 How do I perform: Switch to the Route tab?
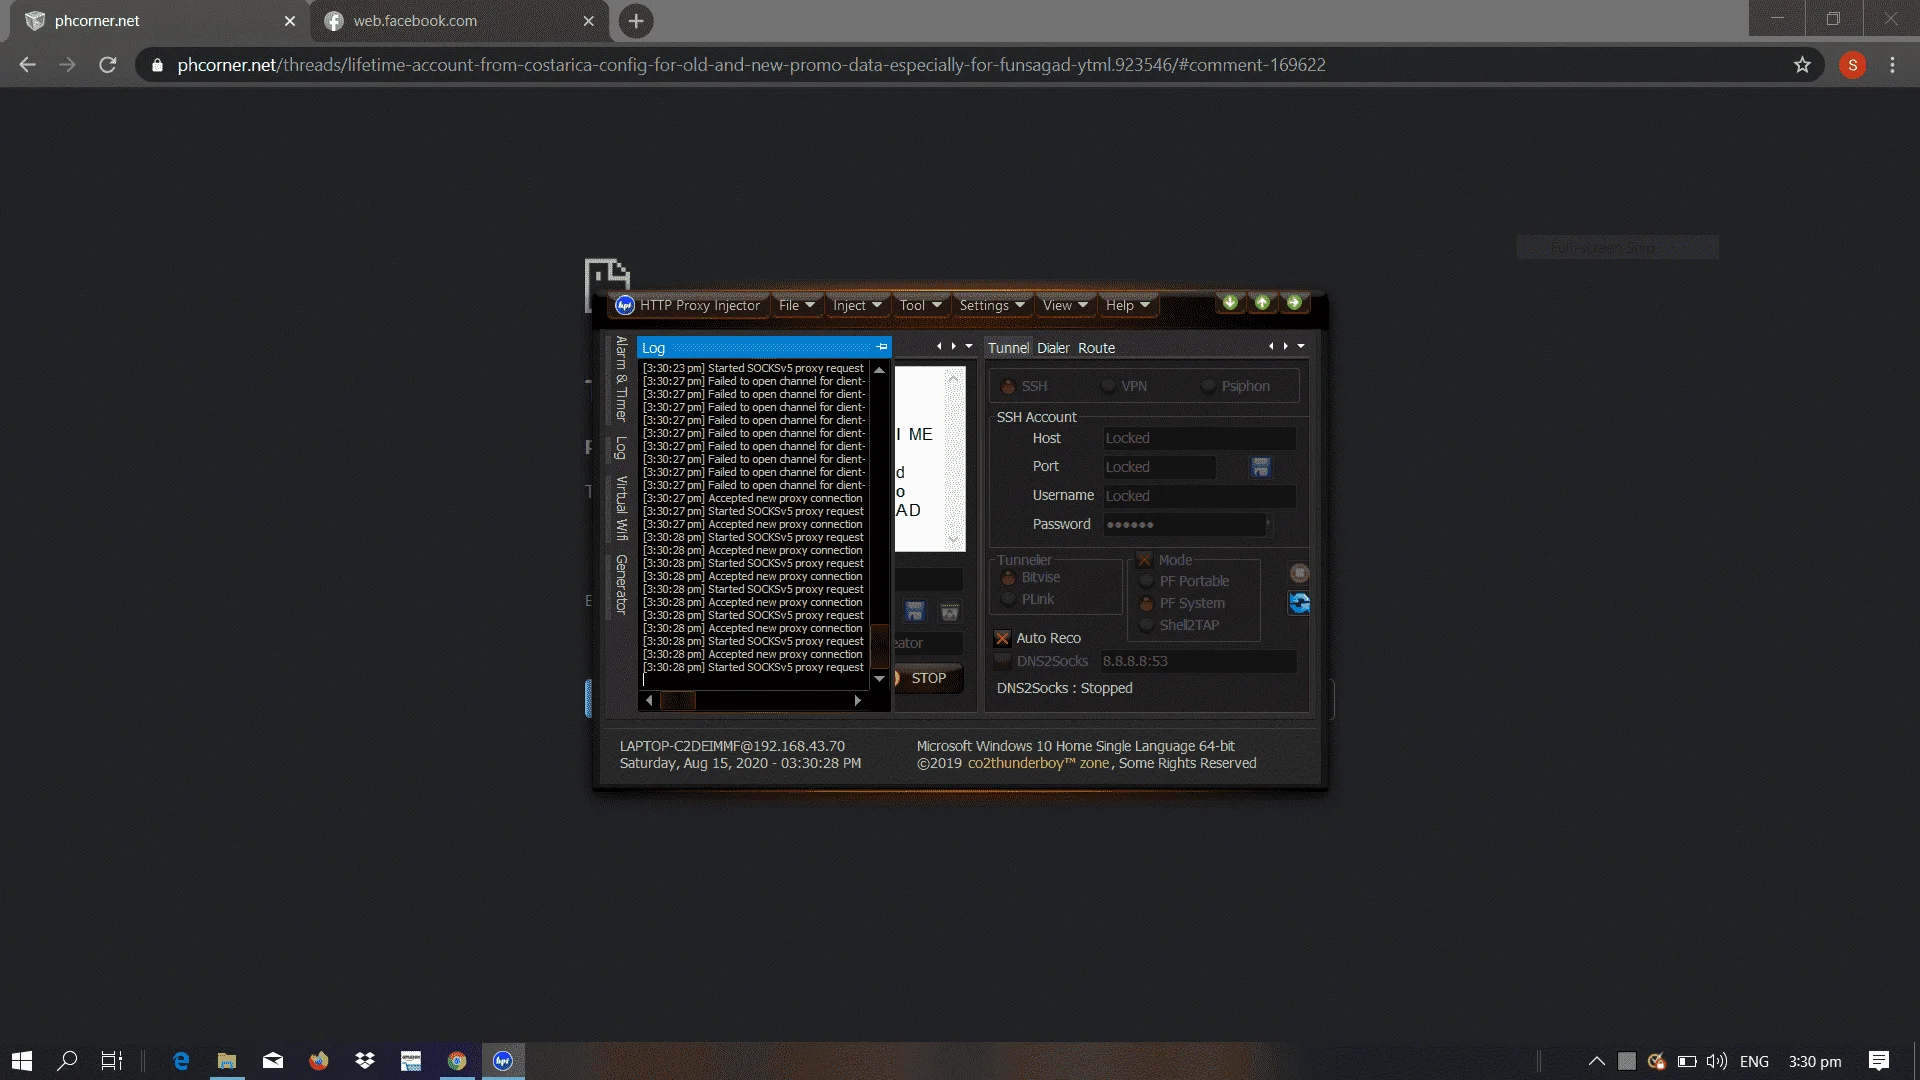tap(1096, 348)
